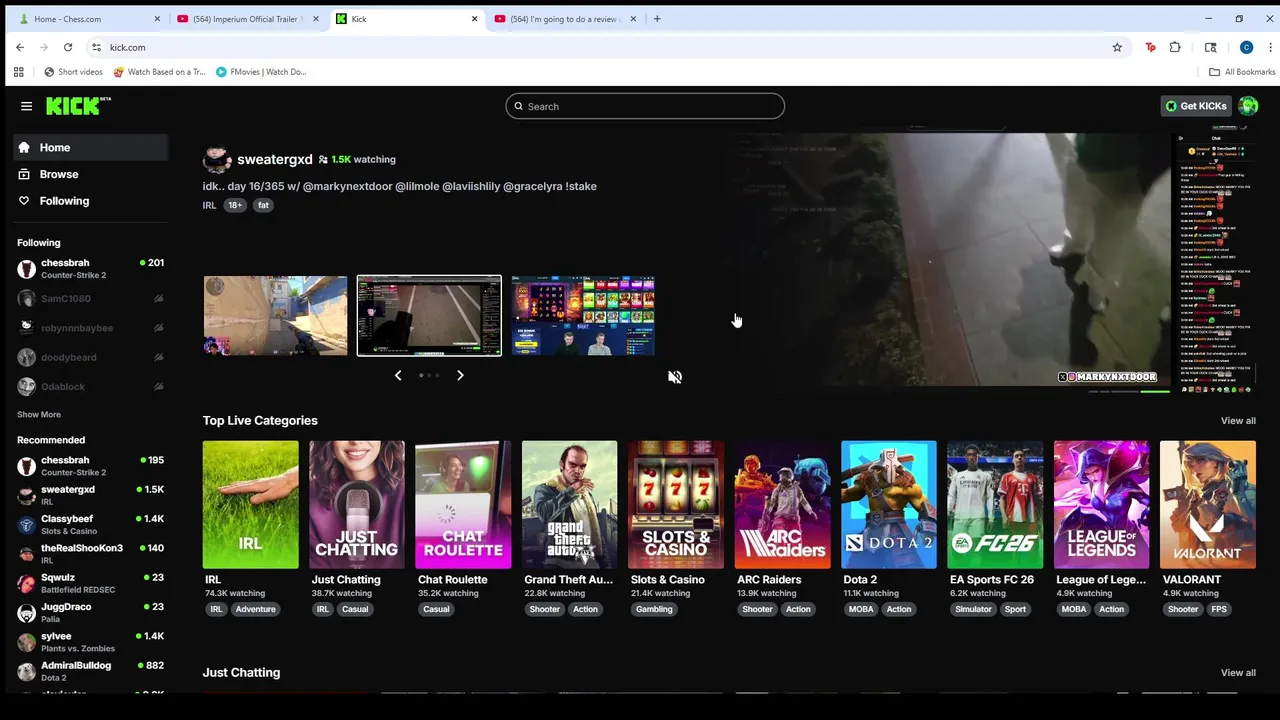1280x720 pixels.
Task: Show next featured stream
Action: 460,375
